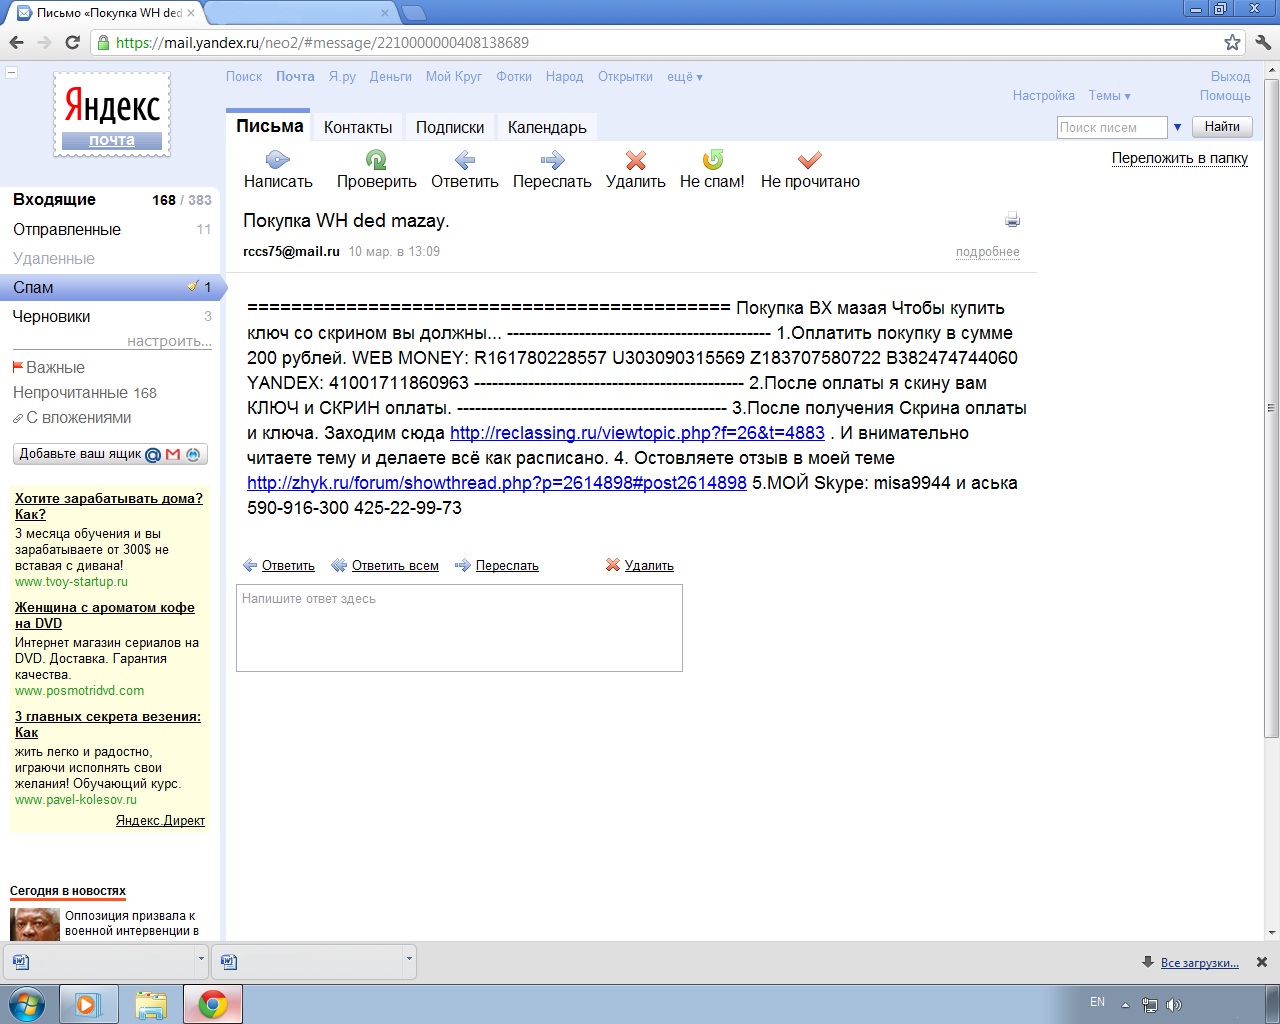Click the Ответить reply arrow in toolbar

[x=464, y=160]
